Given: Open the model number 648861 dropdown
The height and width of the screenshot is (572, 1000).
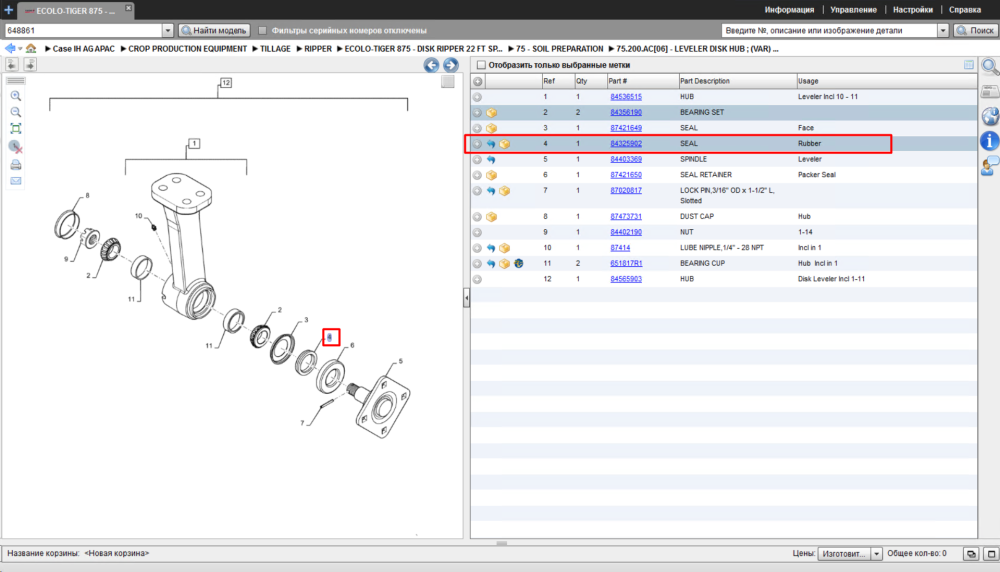Looking at the screenshot, I should click(168, 30).
